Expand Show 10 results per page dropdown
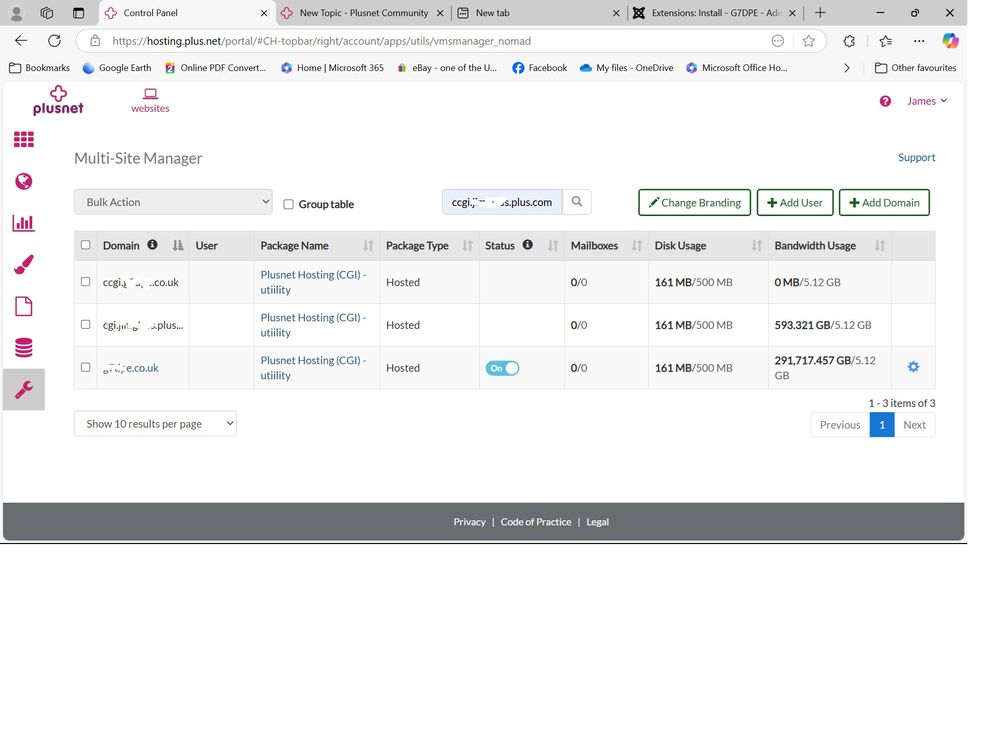This screenshot has height=751, width=999. point(155,424)
